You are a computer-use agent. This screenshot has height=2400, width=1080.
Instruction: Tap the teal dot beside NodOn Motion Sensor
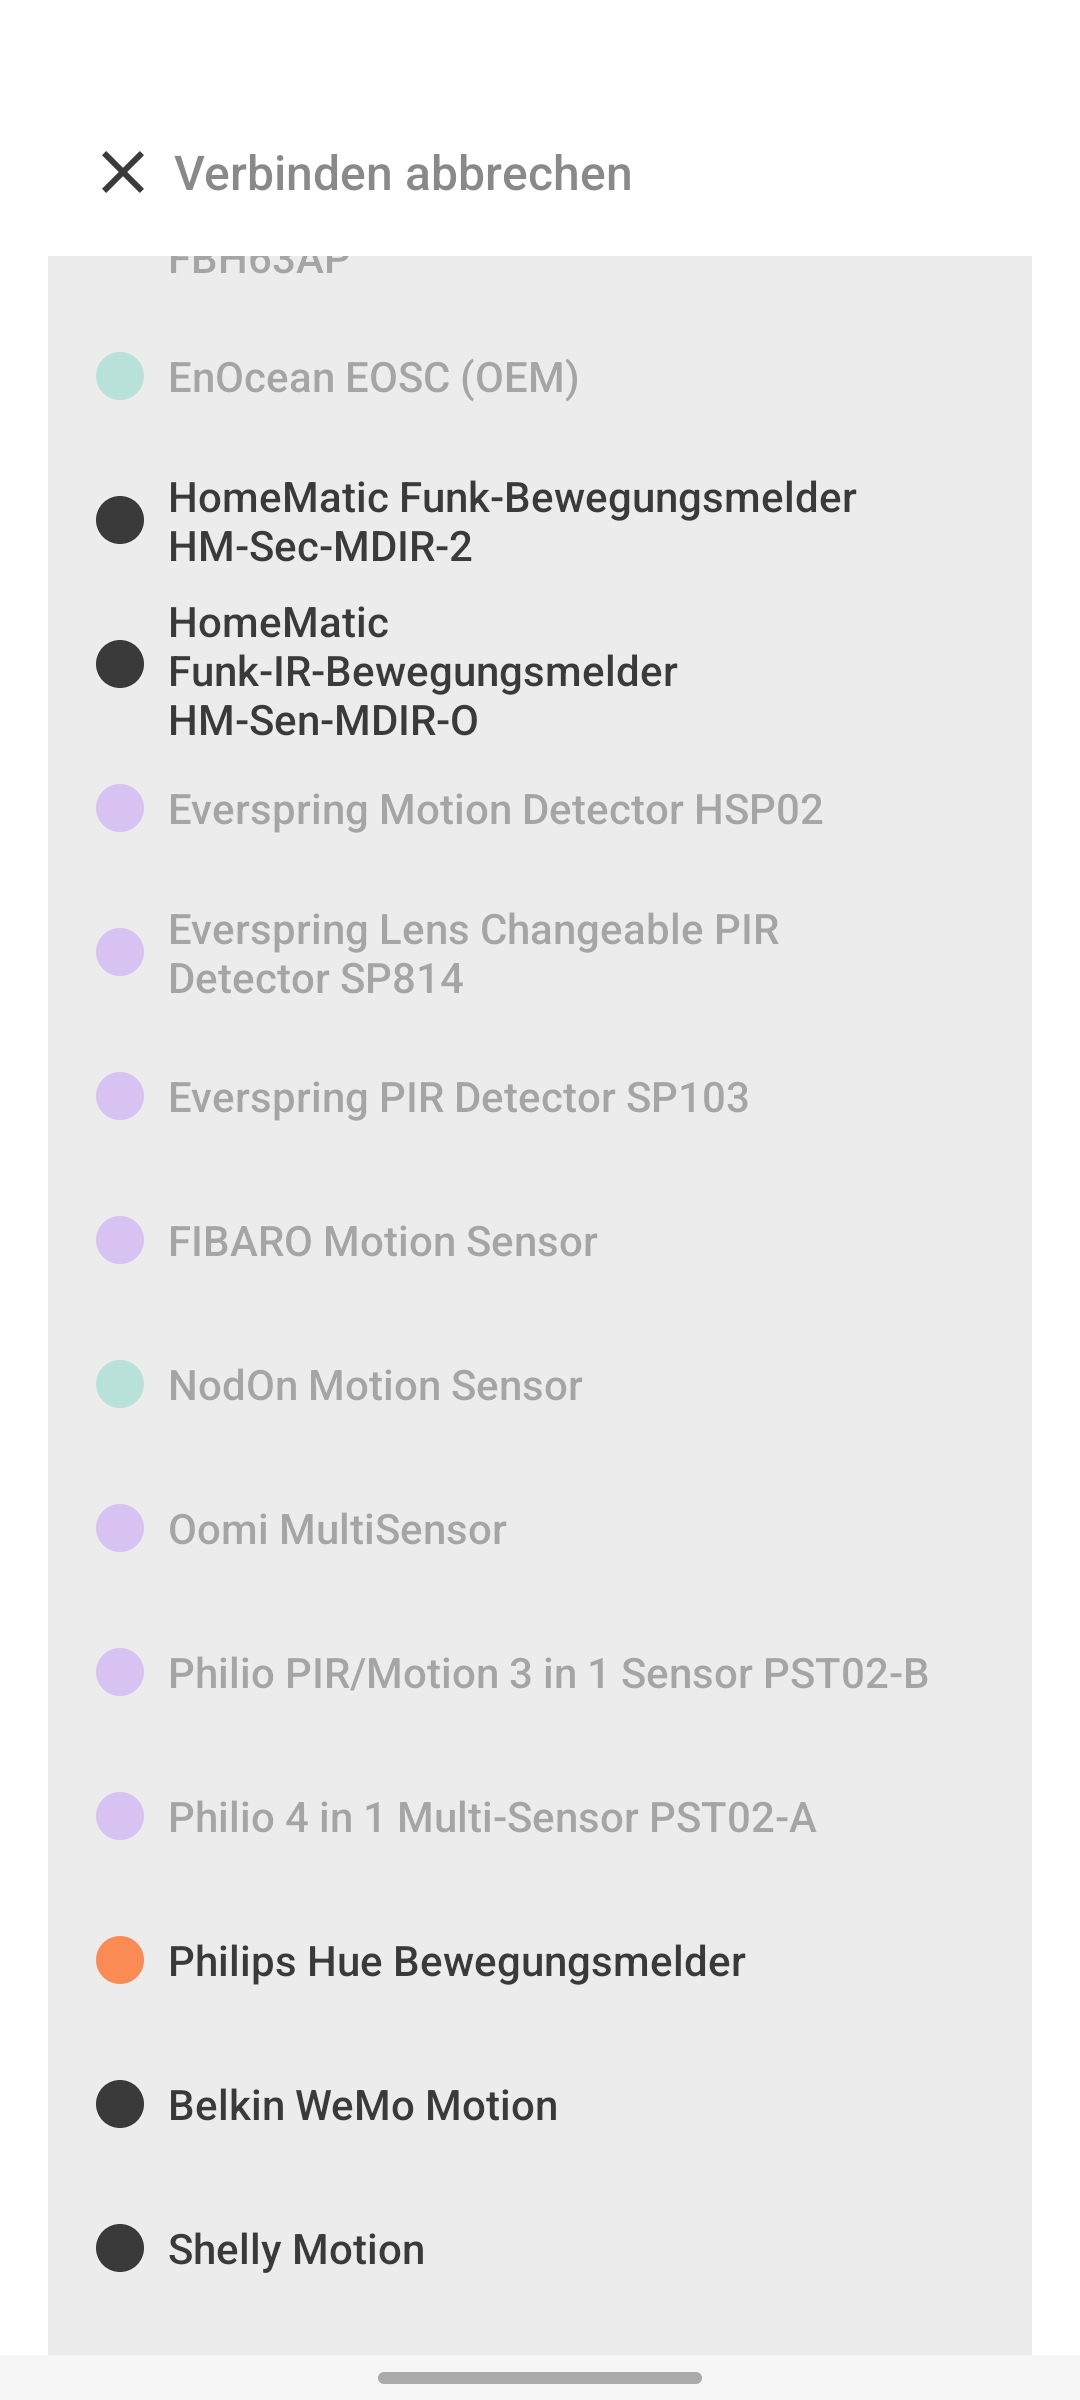(x=120, y=1384)
